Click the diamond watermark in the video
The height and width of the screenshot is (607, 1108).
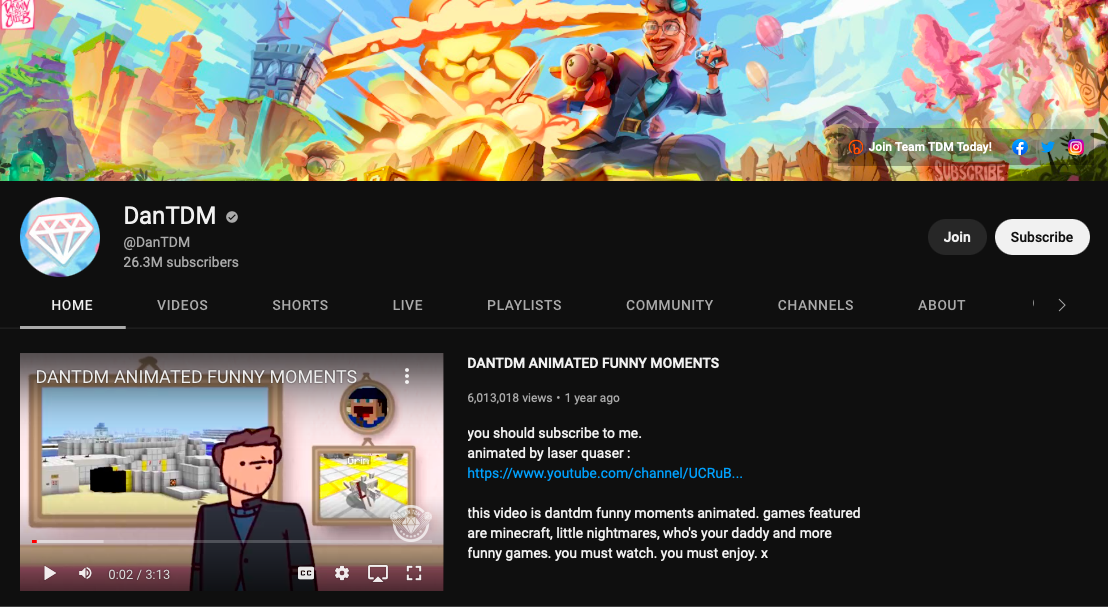tap(411, 523)
